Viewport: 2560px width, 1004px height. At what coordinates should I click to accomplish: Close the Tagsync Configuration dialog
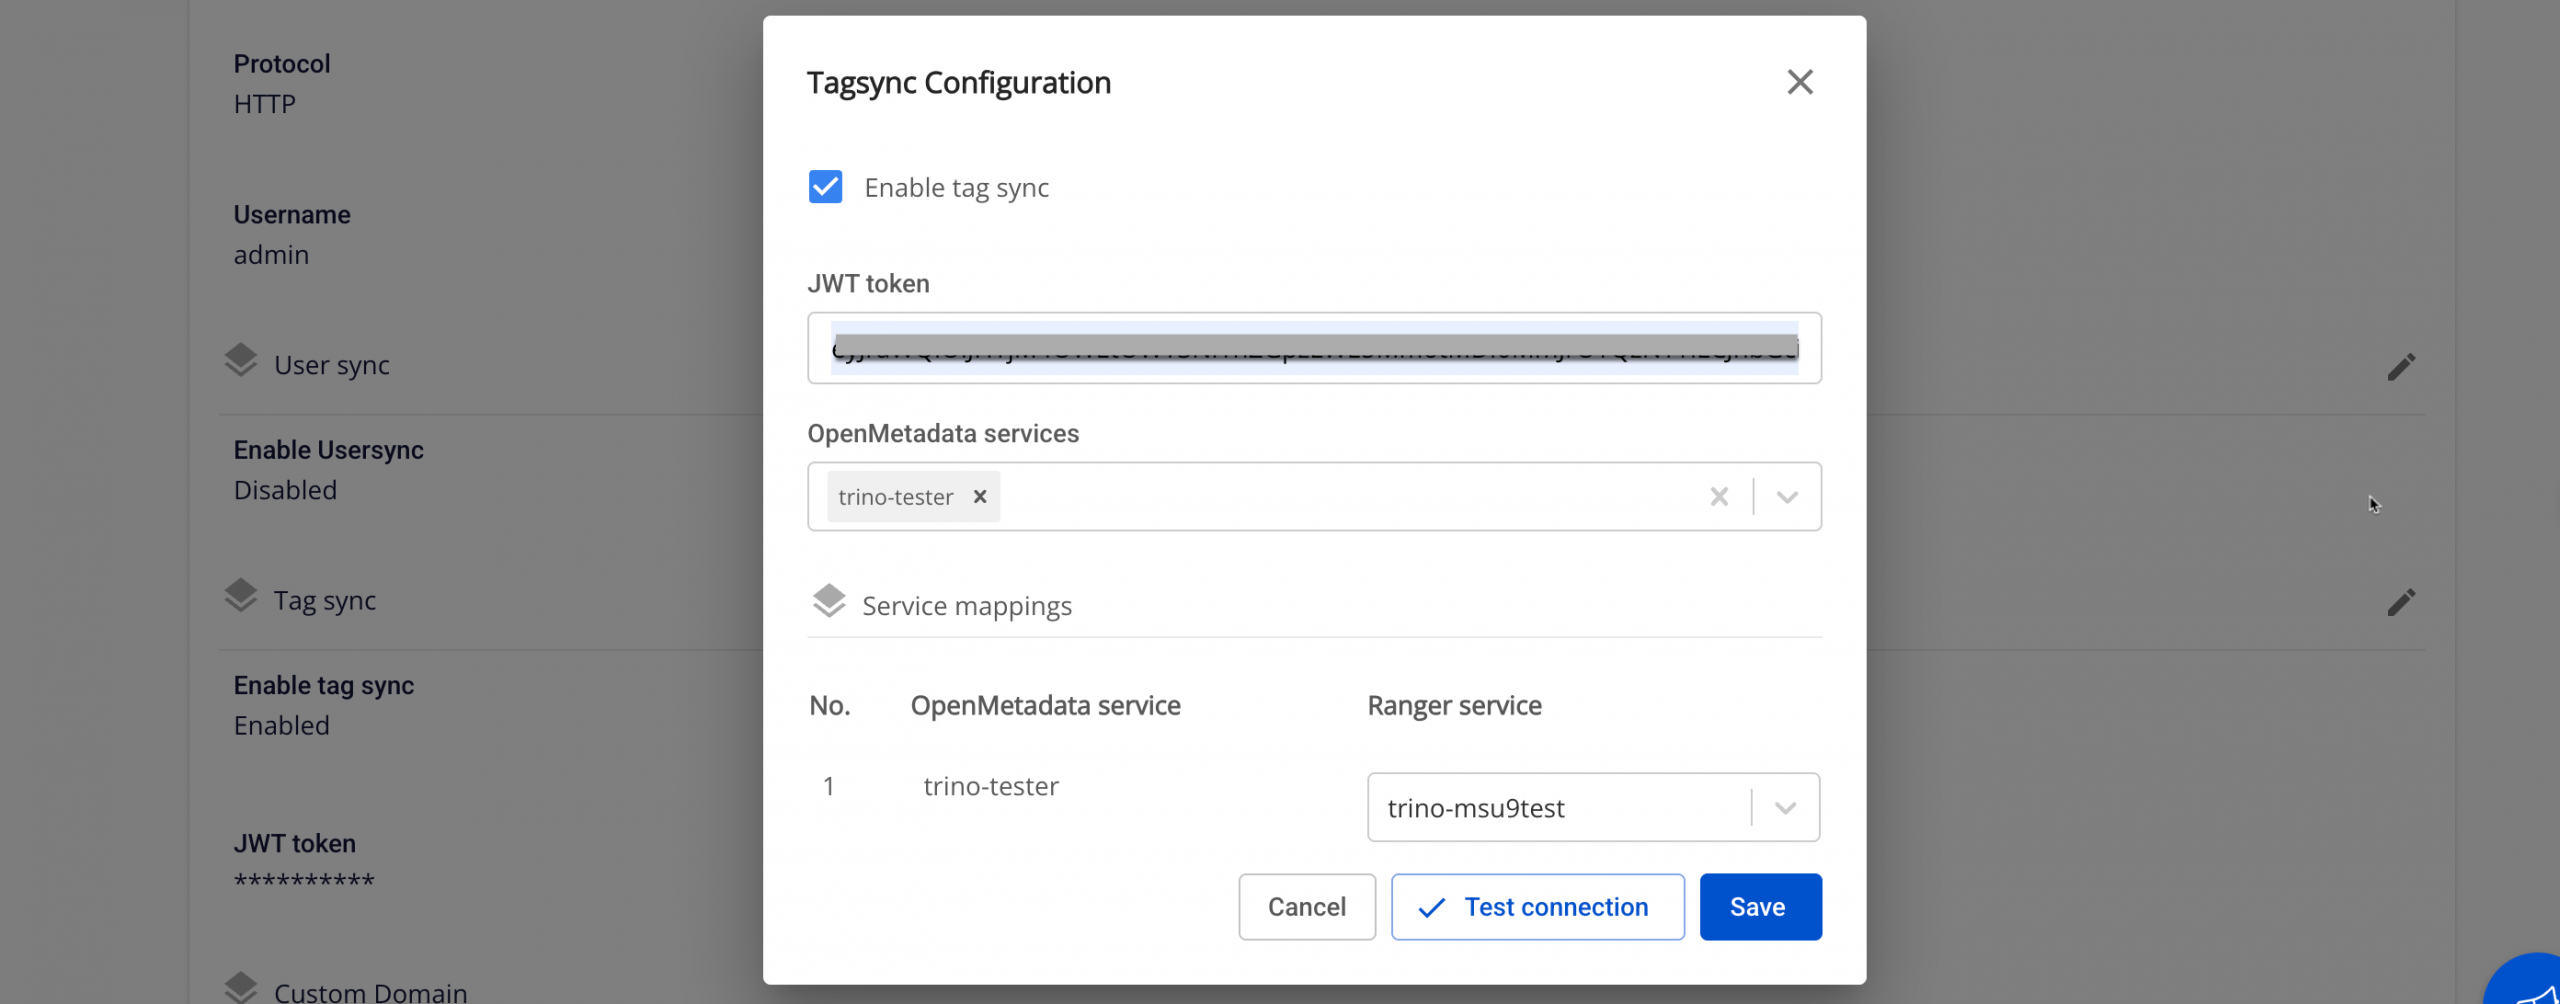click(x=1799, y=82)
